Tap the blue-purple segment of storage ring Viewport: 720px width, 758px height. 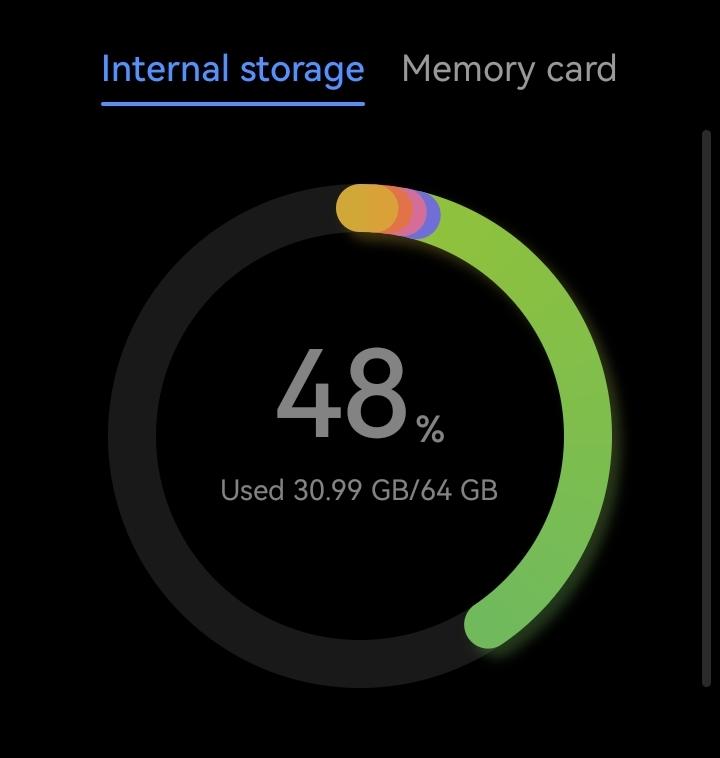point(431,215)
